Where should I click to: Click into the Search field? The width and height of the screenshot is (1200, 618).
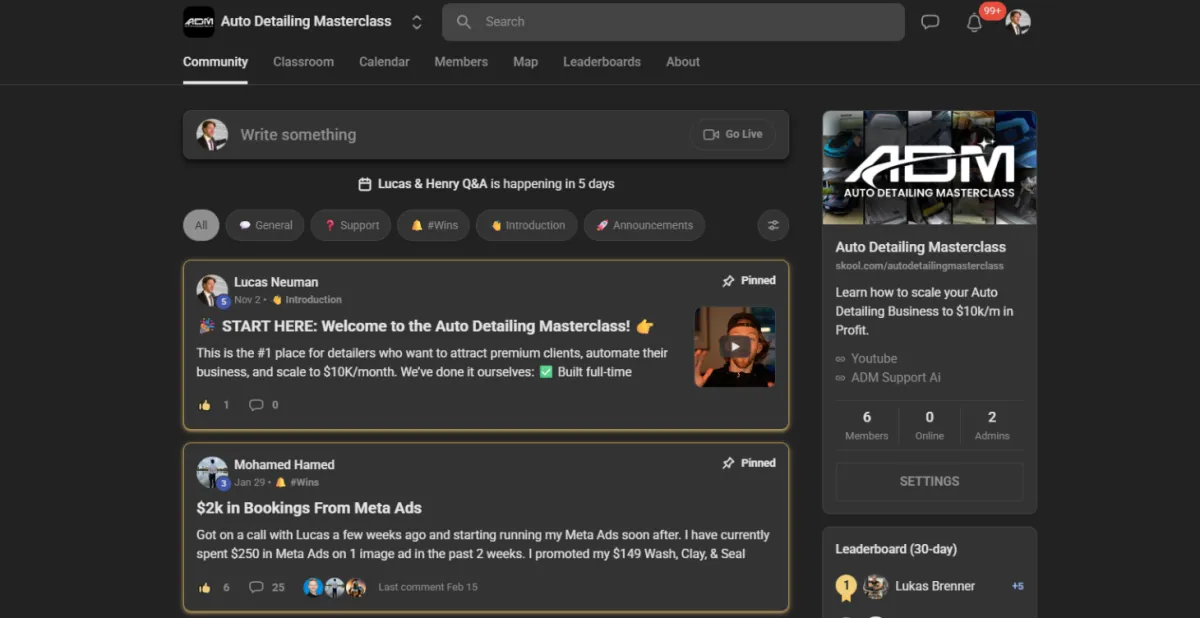point(673,22)
